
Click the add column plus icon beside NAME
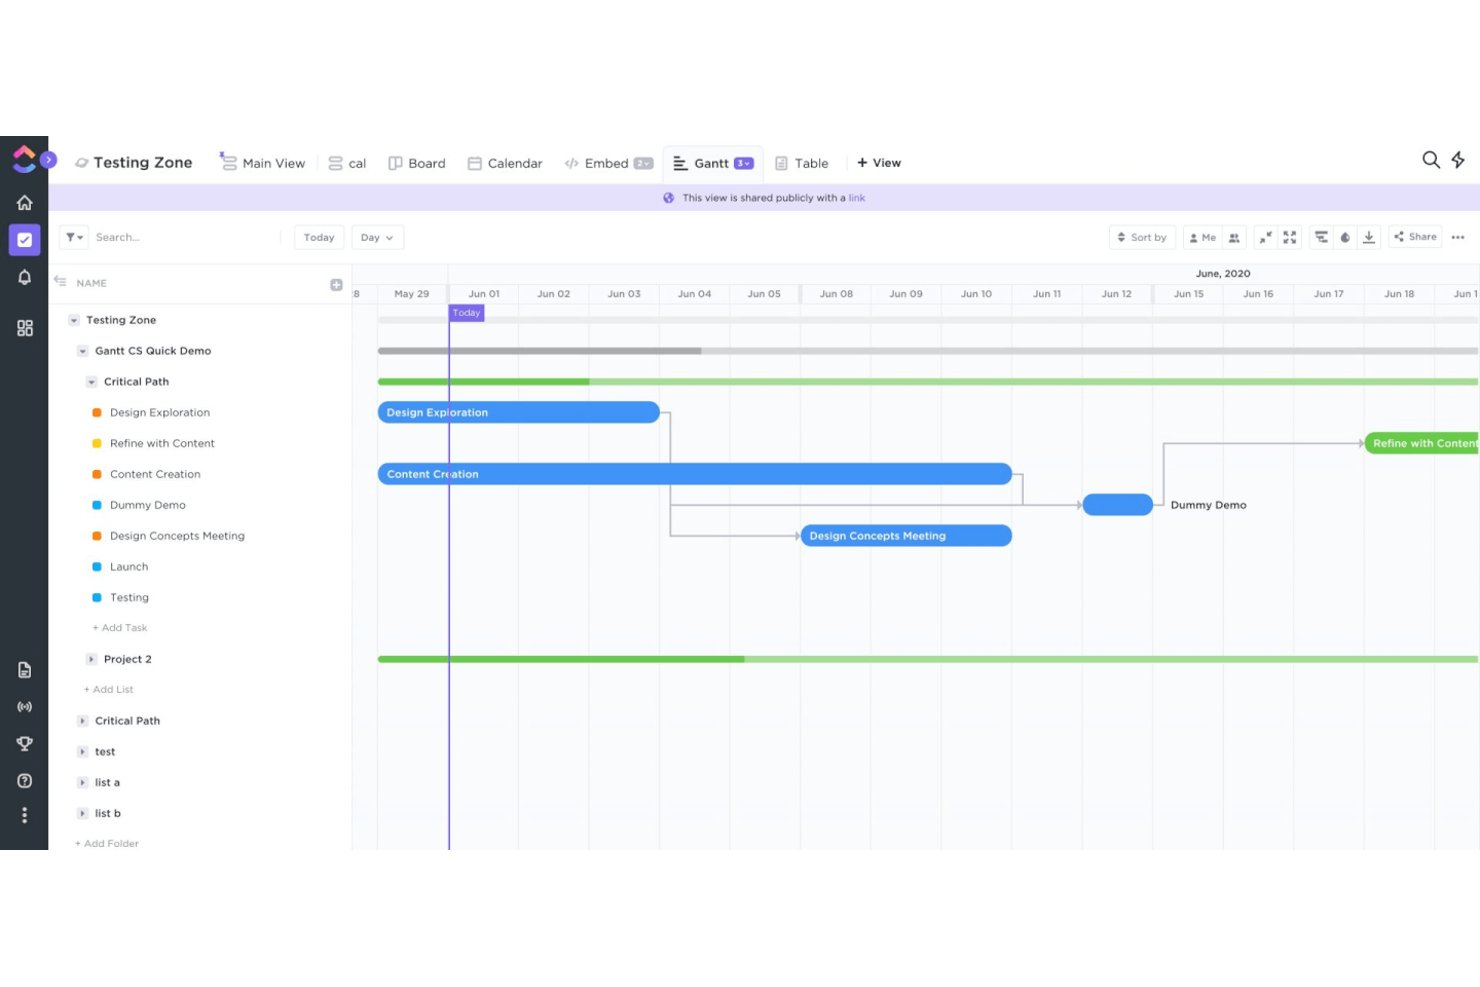[x=336, y=285]
